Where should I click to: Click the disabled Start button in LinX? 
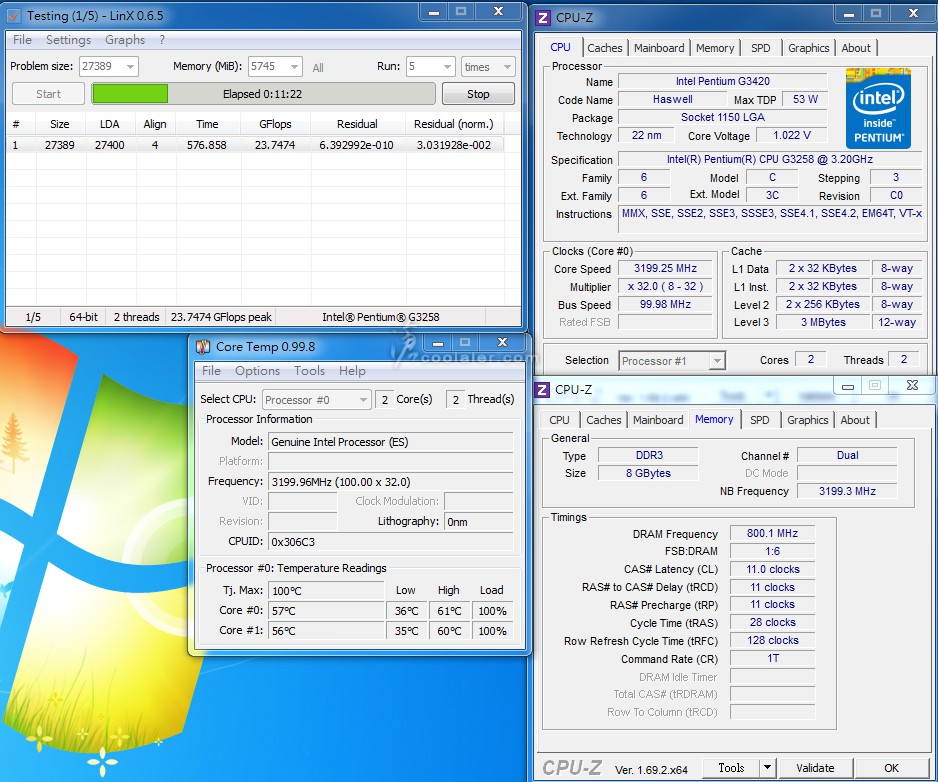[48, 94]
